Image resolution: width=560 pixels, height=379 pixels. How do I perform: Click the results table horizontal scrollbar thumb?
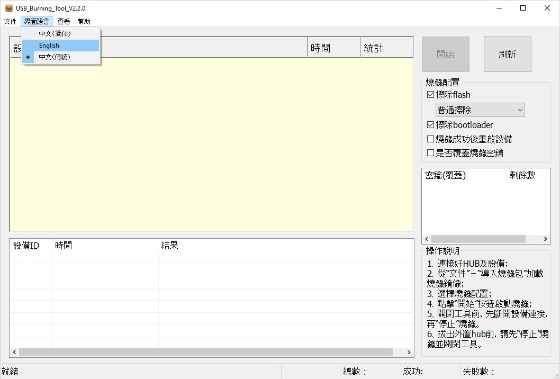[206, 352]
